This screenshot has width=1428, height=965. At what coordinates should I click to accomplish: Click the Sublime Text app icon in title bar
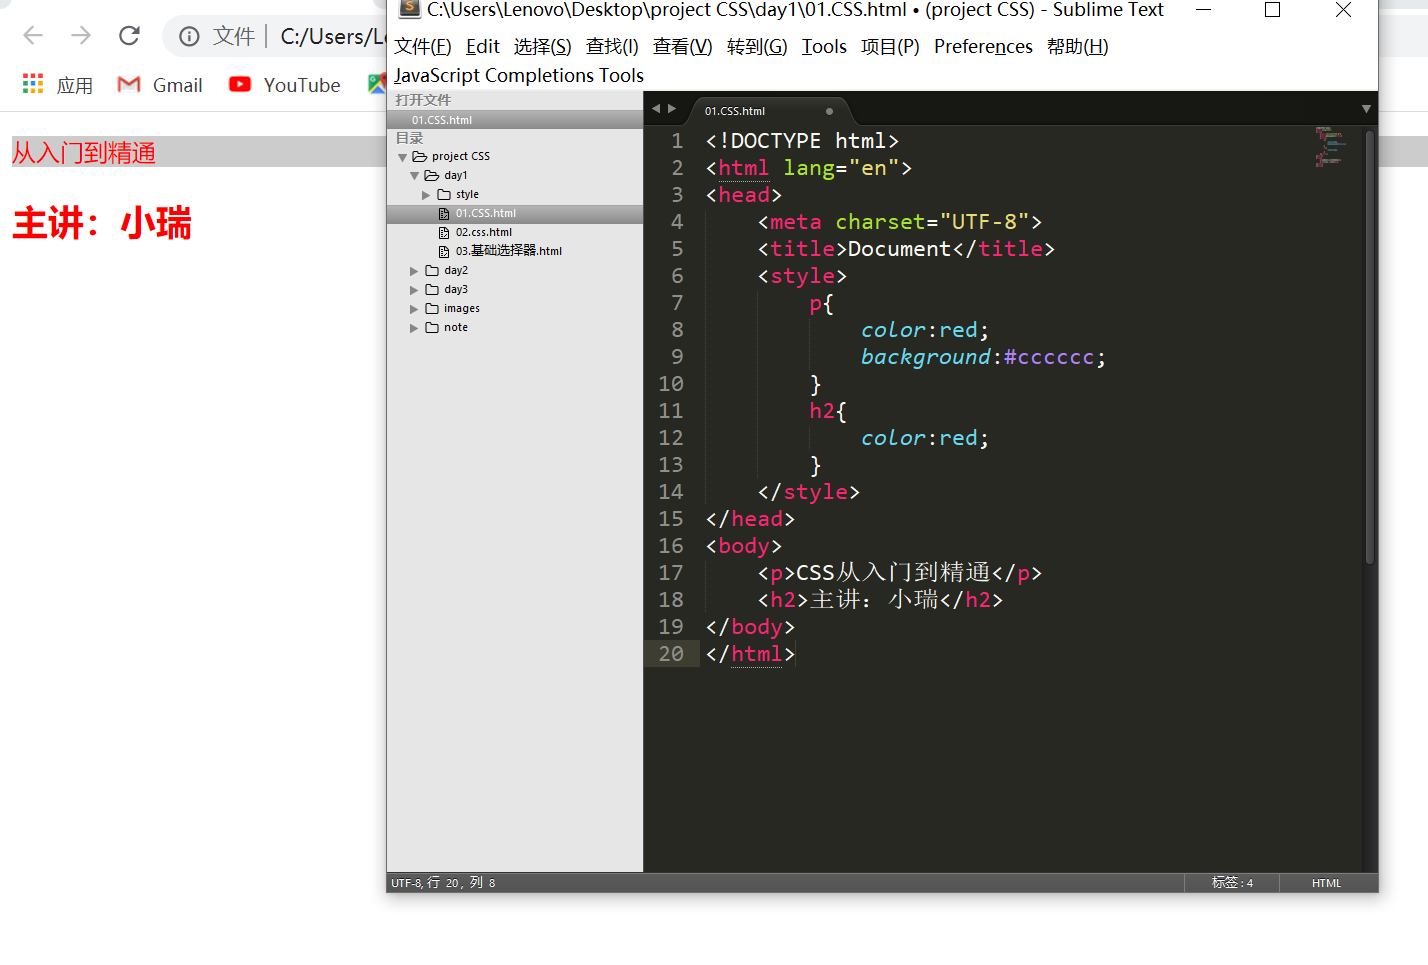409,9
